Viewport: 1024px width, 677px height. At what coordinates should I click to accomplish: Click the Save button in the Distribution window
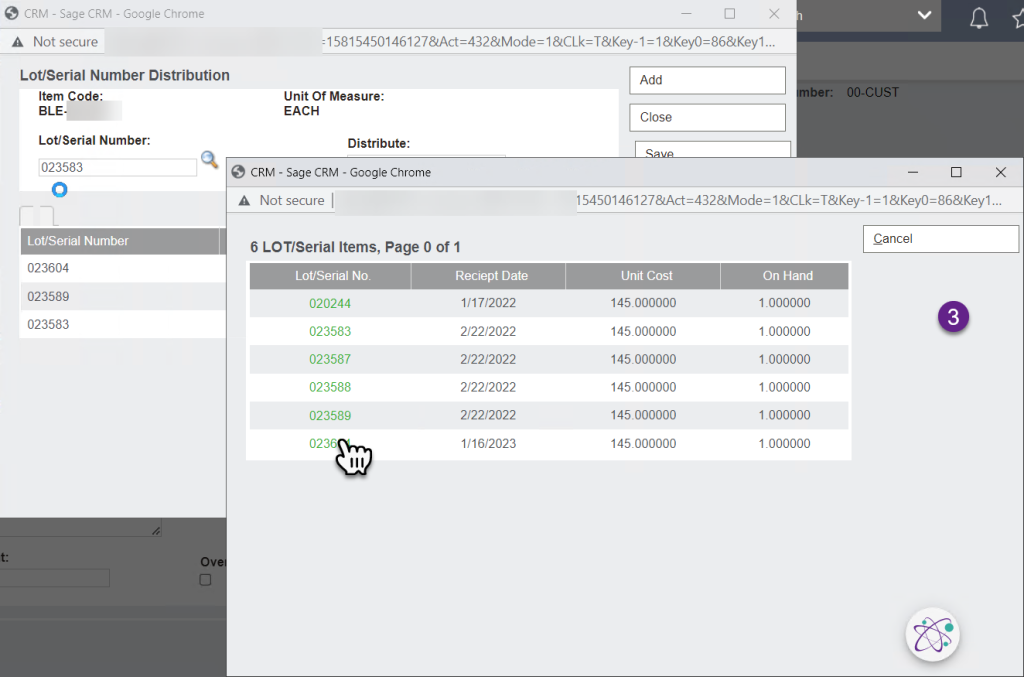[x=712, y=150]
